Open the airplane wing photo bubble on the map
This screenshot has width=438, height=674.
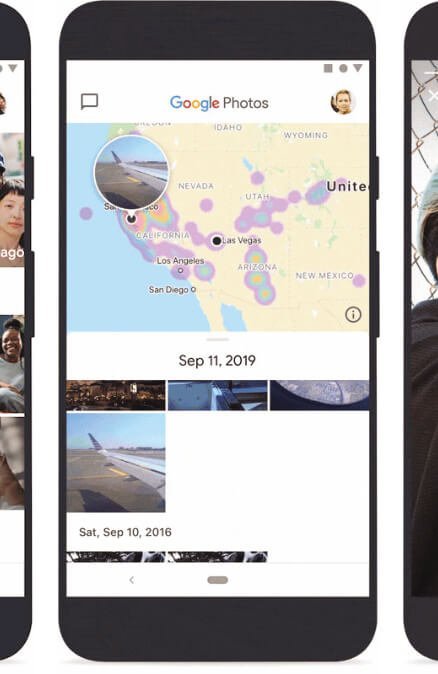[131, 172]
